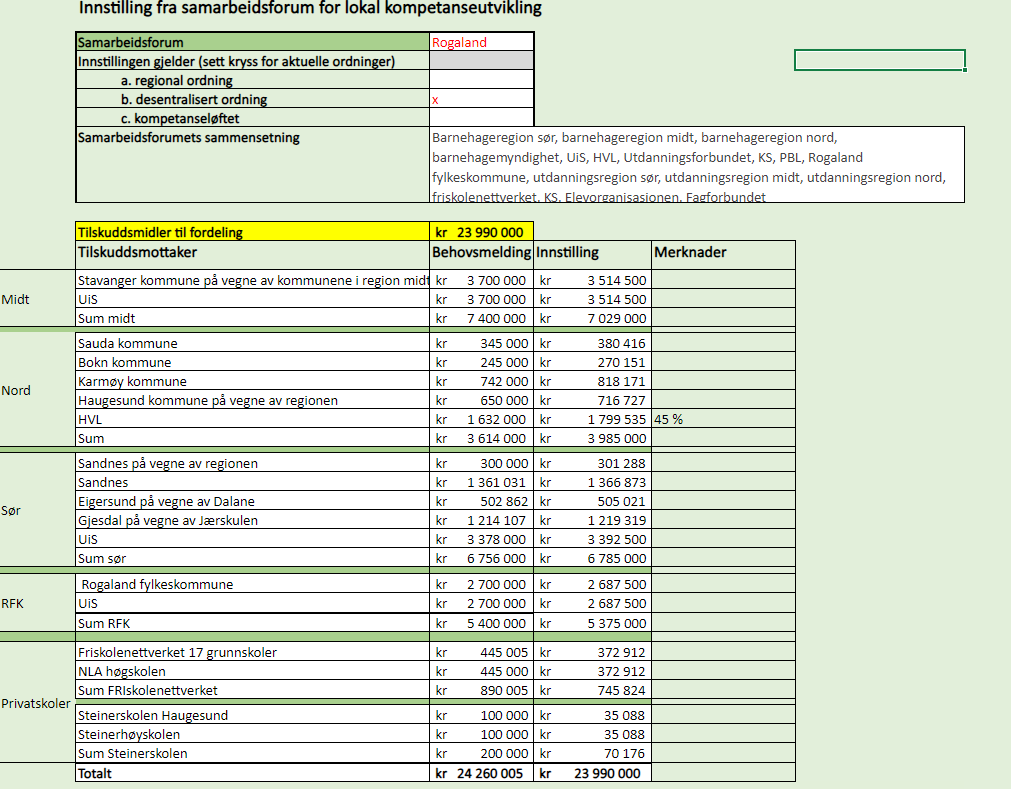Click the empty cell for regional ordning
1011x789 pixels.
click(x=481, y=80)
